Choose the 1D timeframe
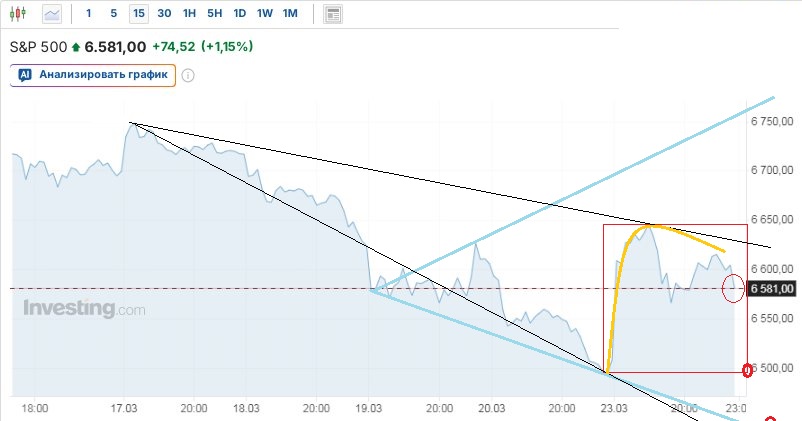 coord(239,14)
